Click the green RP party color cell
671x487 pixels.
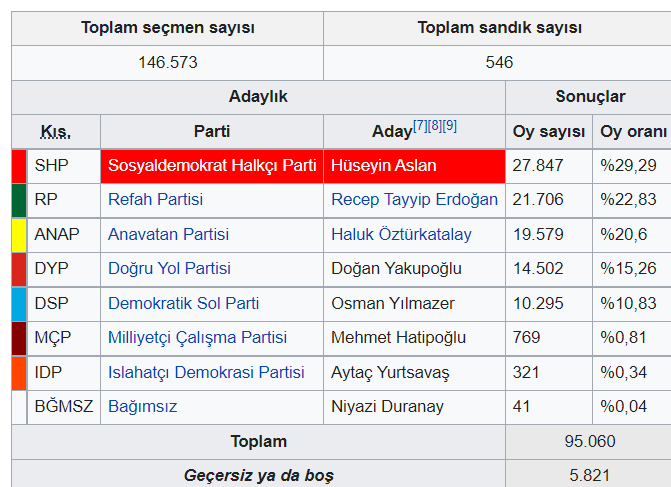coord(18,199)
